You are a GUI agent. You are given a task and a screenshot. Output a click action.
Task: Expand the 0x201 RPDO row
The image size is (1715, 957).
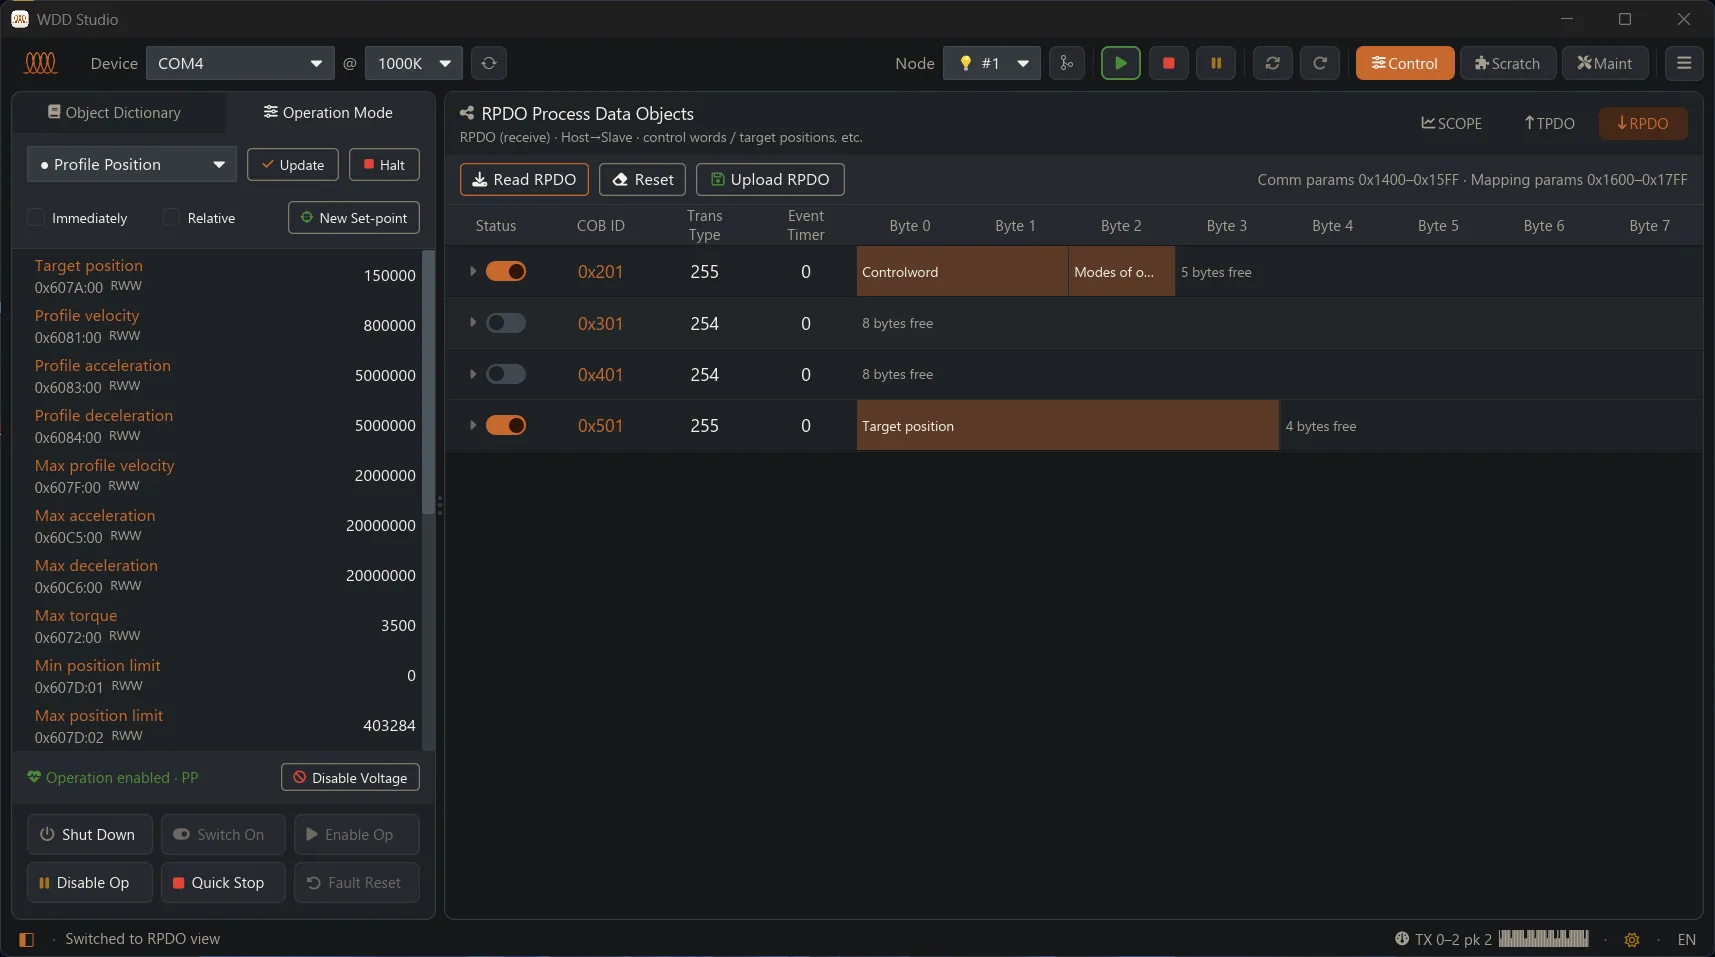[472, 271]
